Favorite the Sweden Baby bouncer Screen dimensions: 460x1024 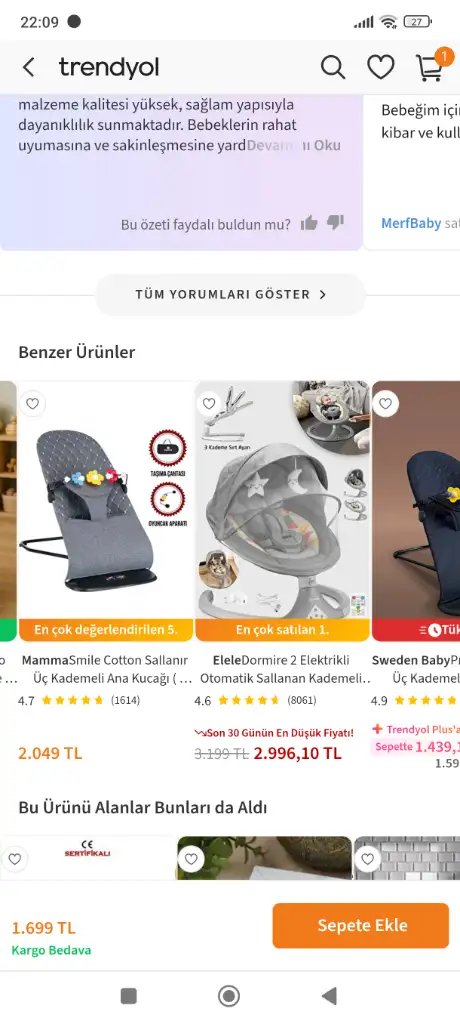pos(386,404)
